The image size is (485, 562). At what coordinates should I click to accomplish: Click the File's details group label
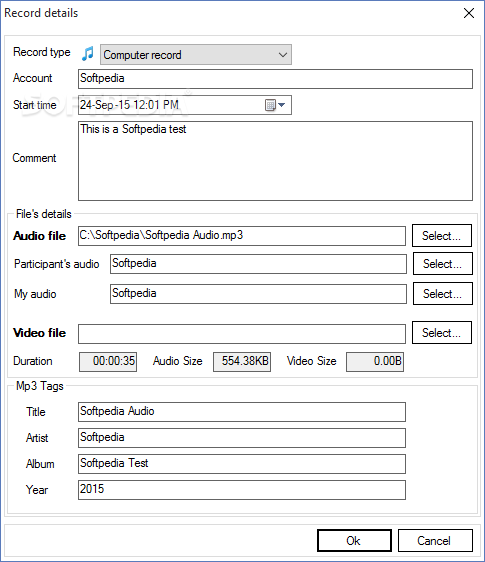(x=44, y=214)
